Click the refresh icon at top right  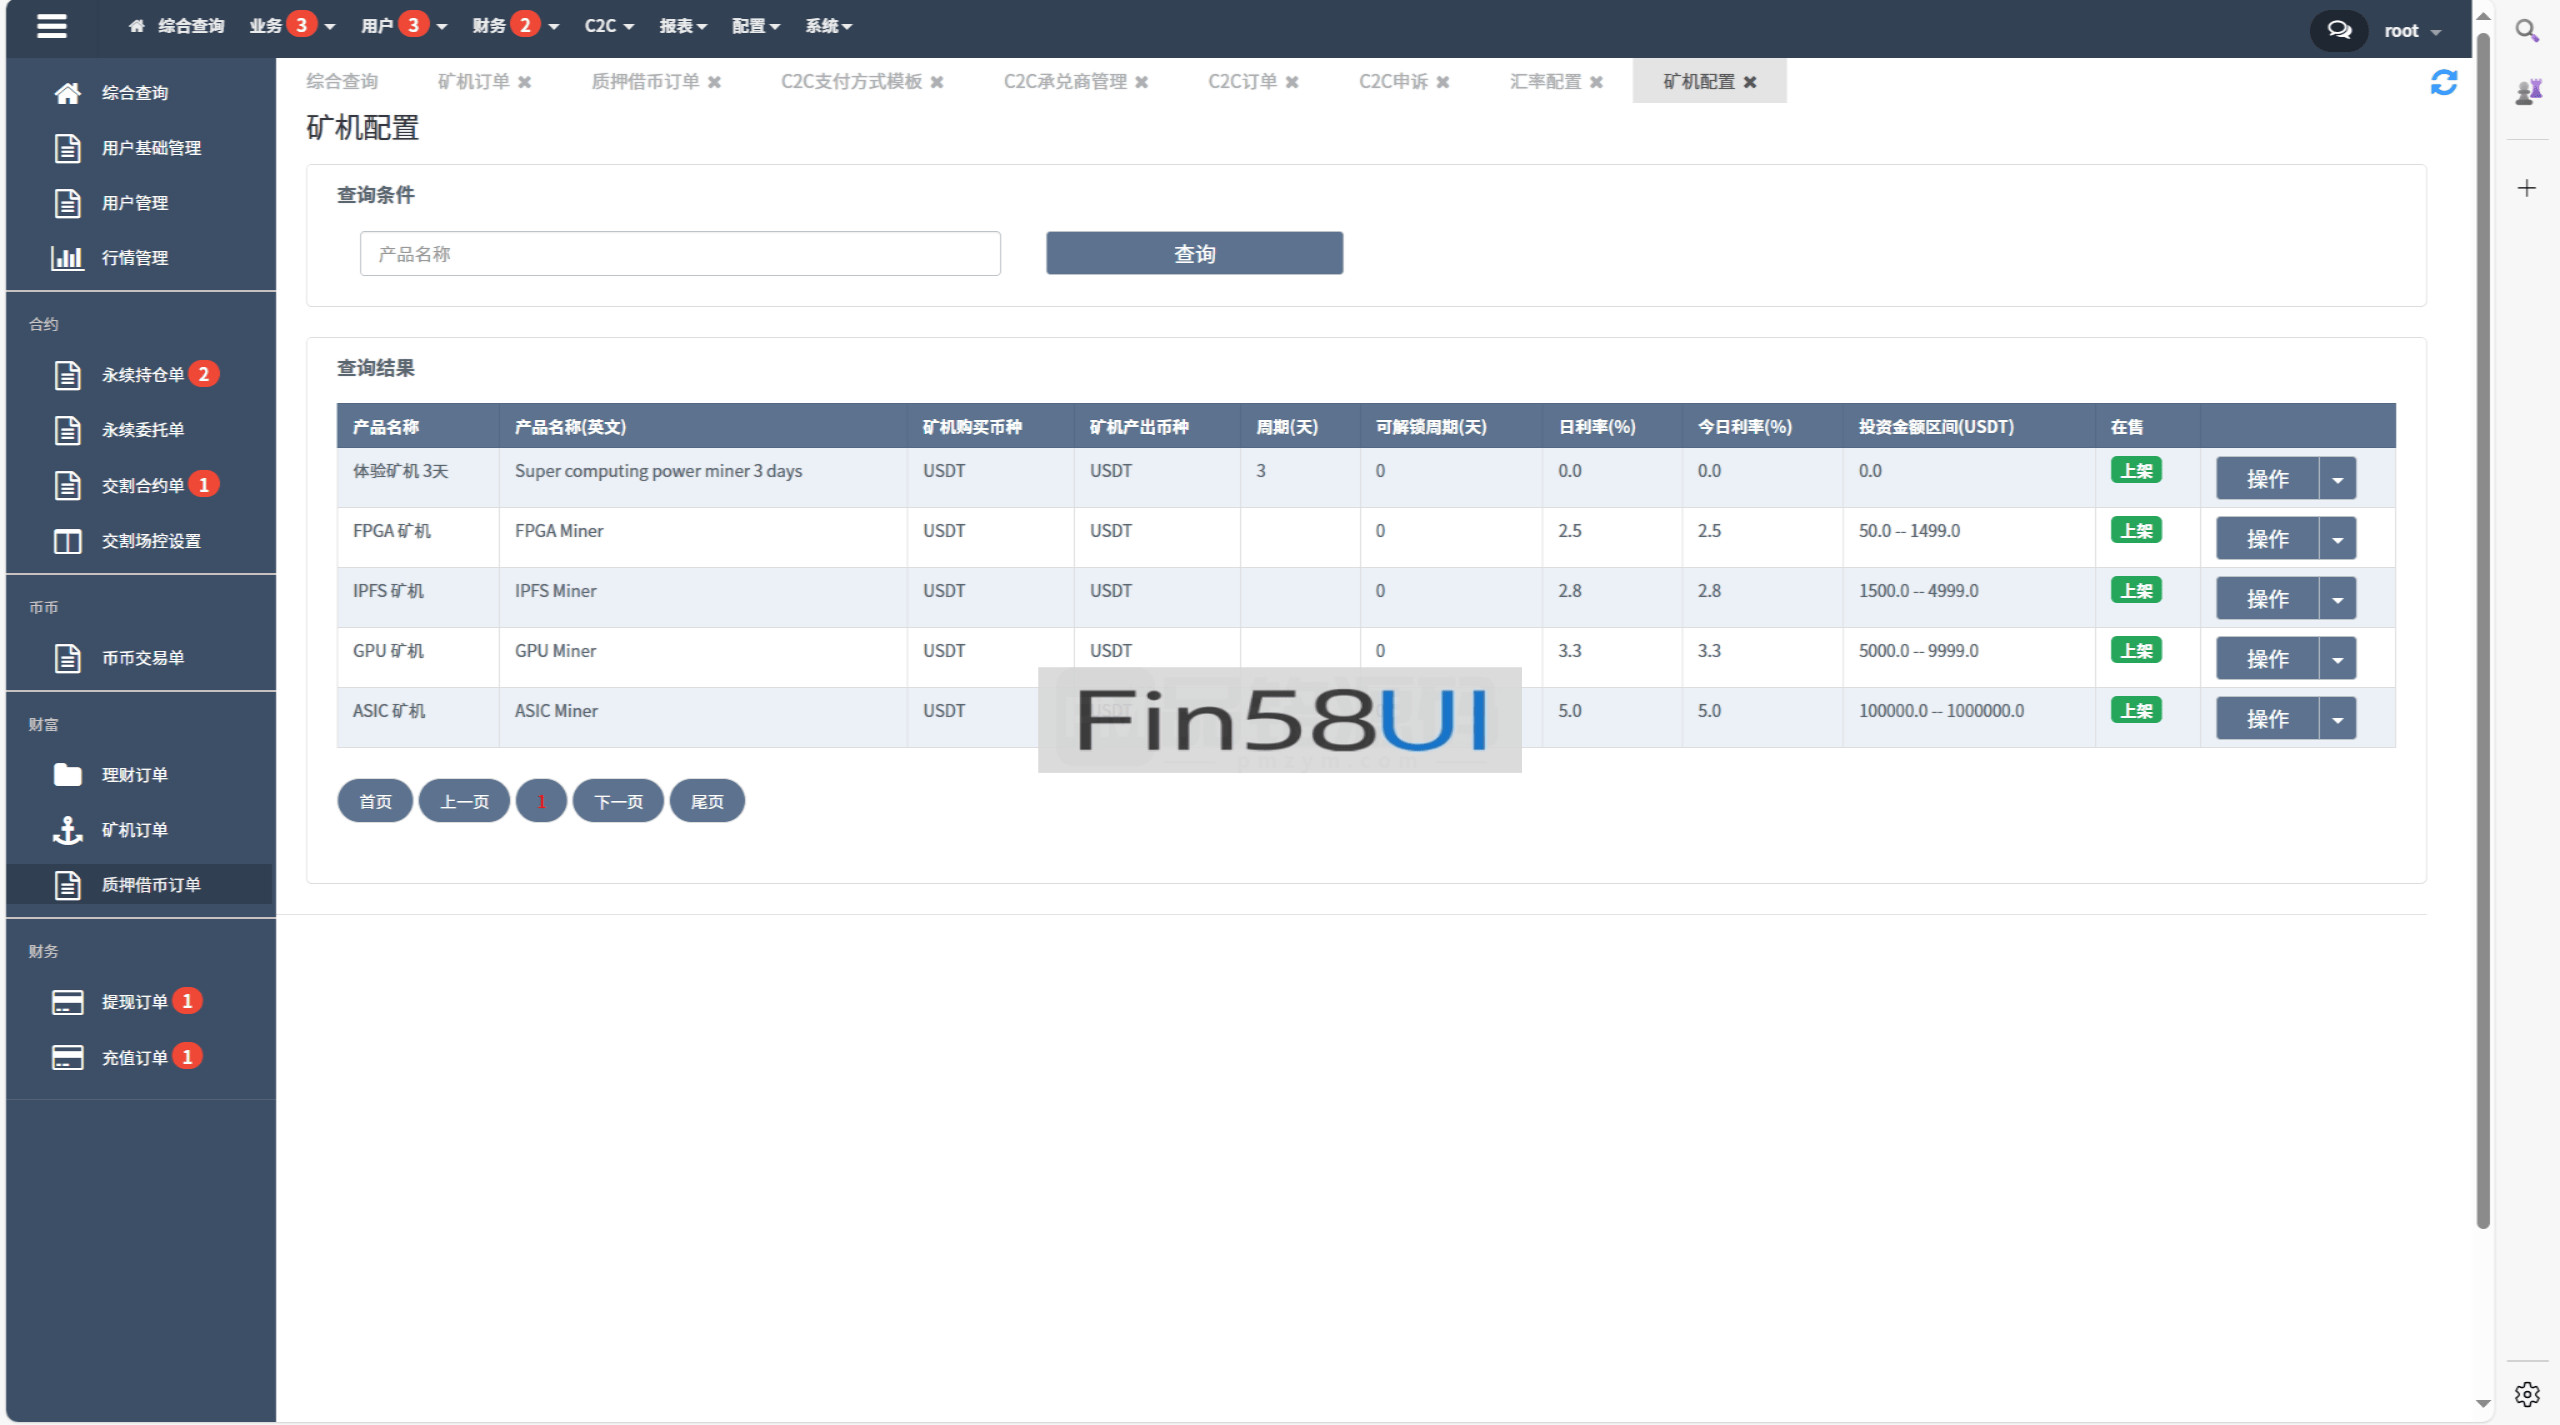coord(2443,83)
